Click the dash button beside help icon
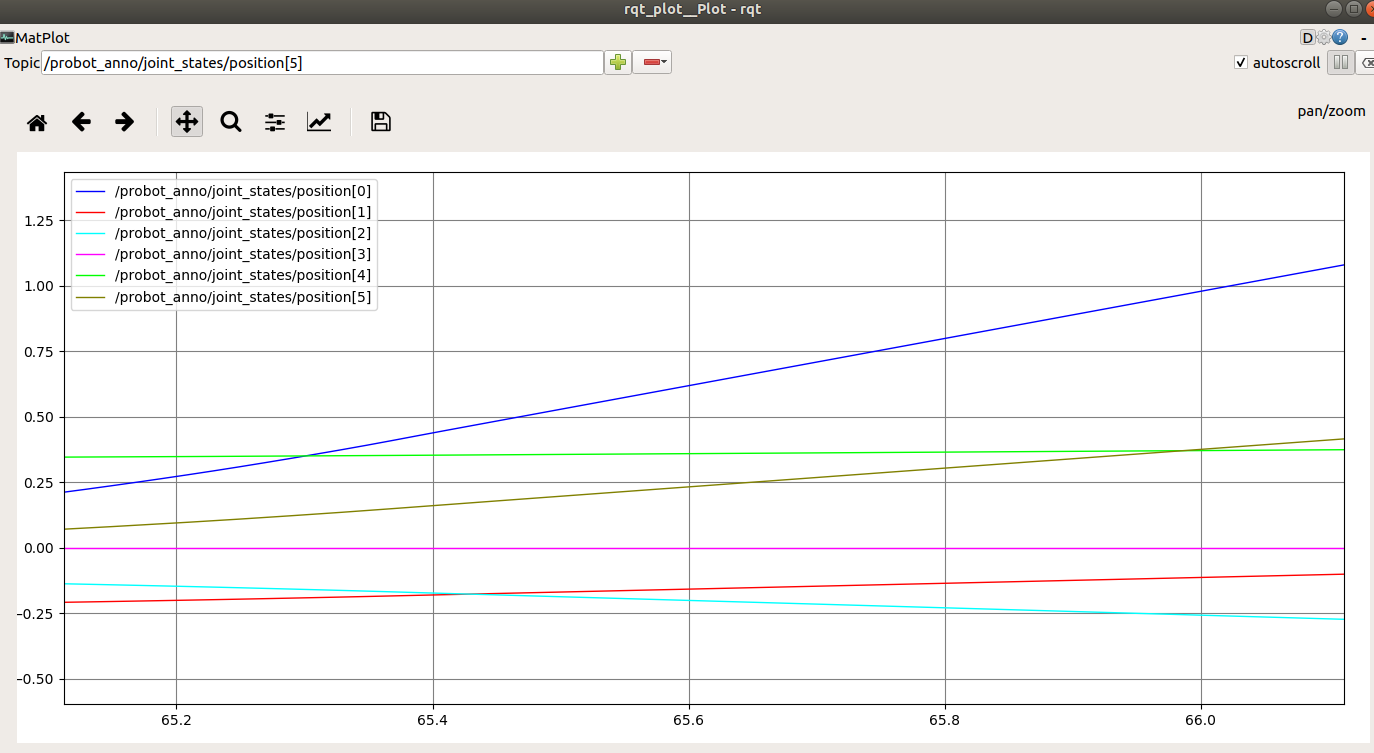This screenshot has height=753, width=1374. point(1364,38)
